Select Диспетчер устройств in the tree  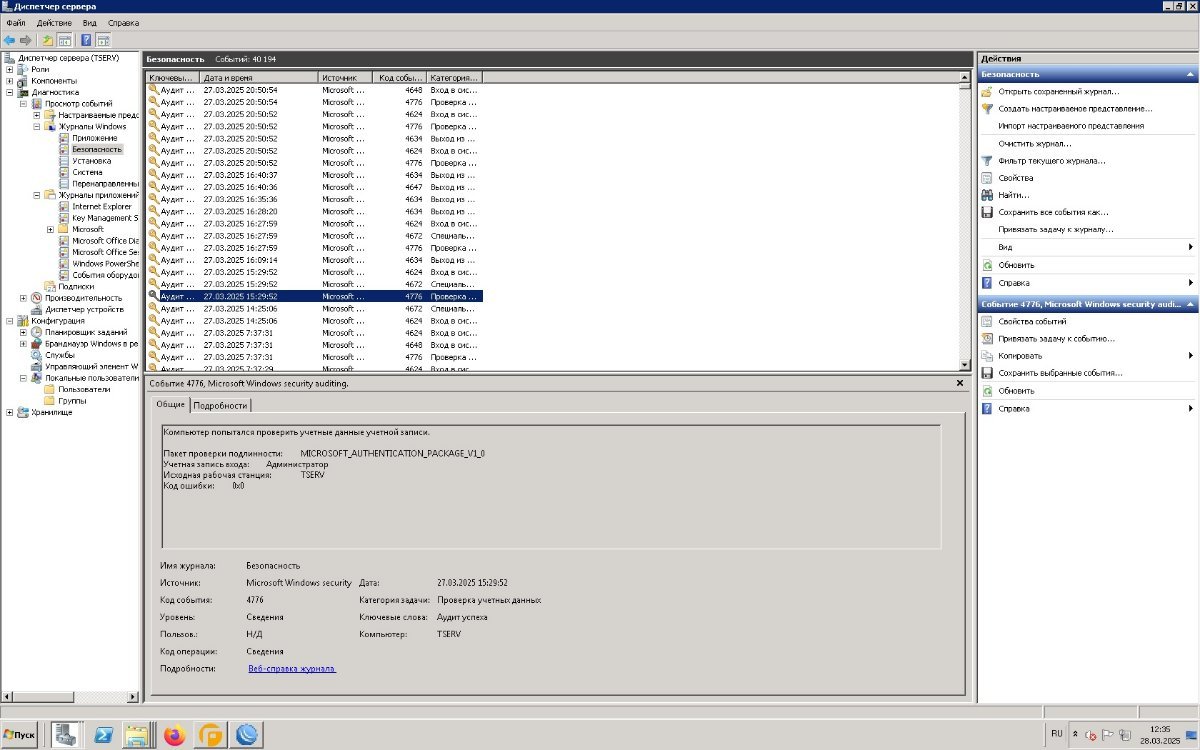[83, 309]
